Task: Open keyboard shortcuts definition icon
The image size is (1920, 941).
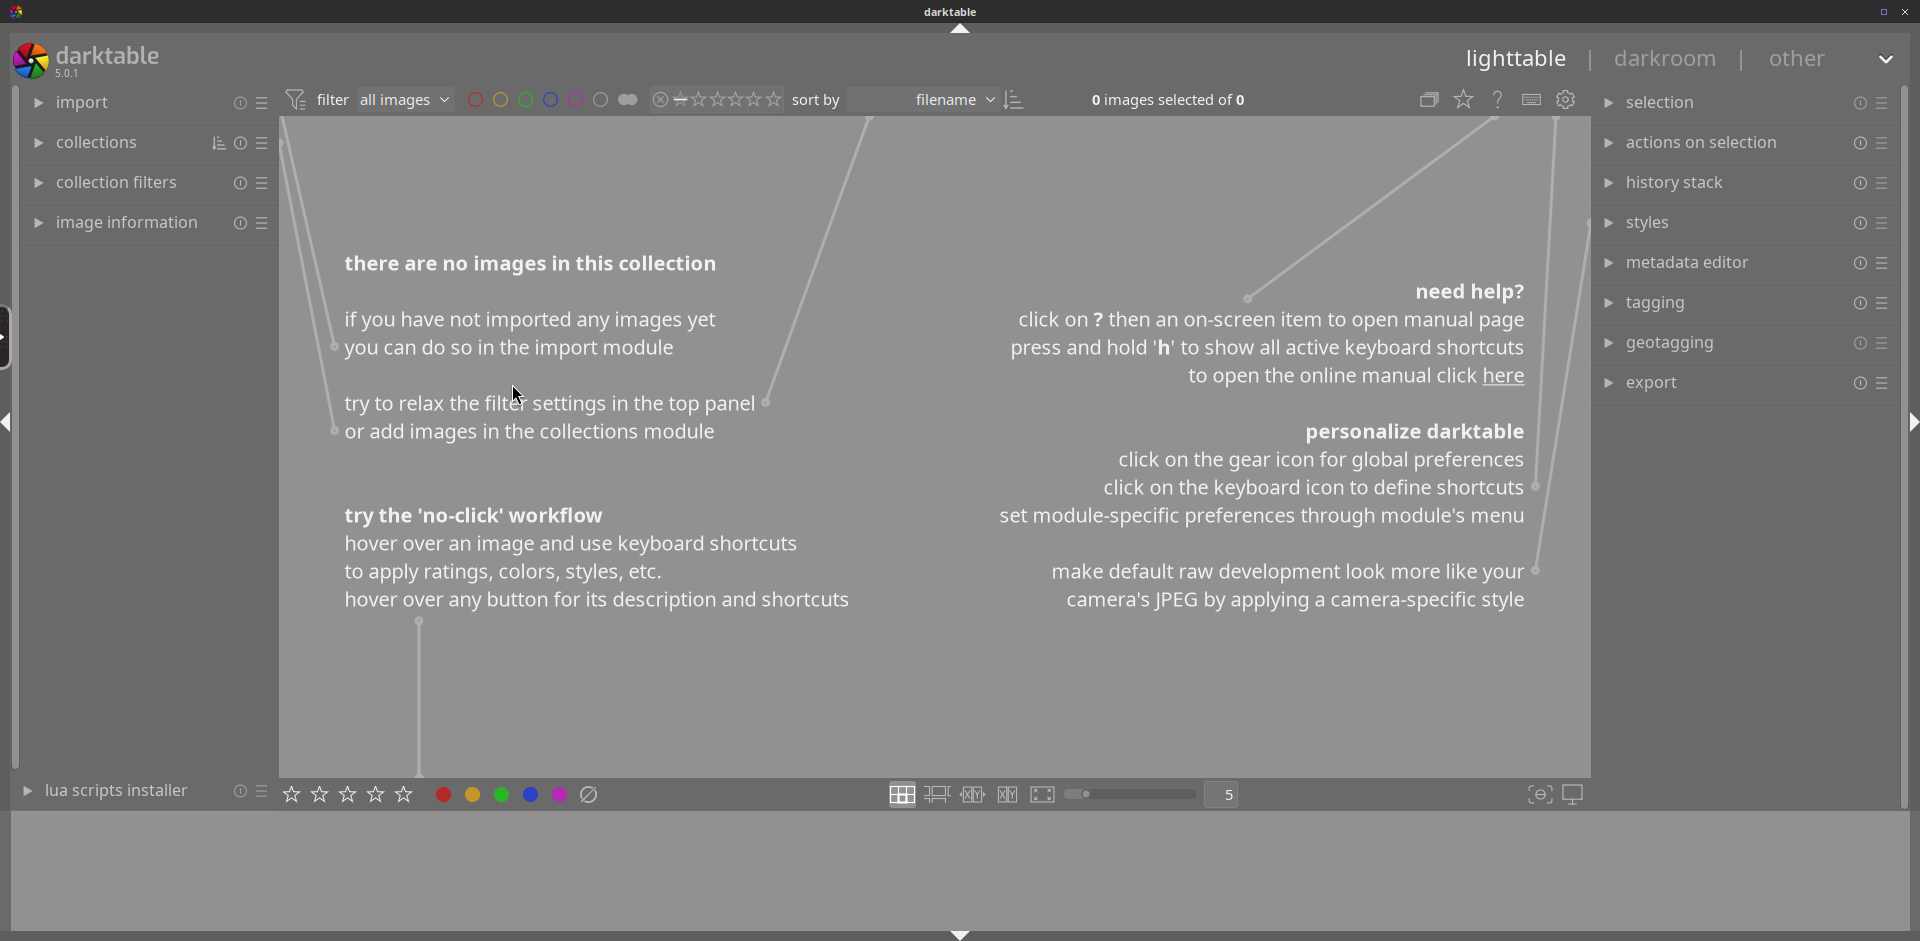Action: coord(1531,100)
